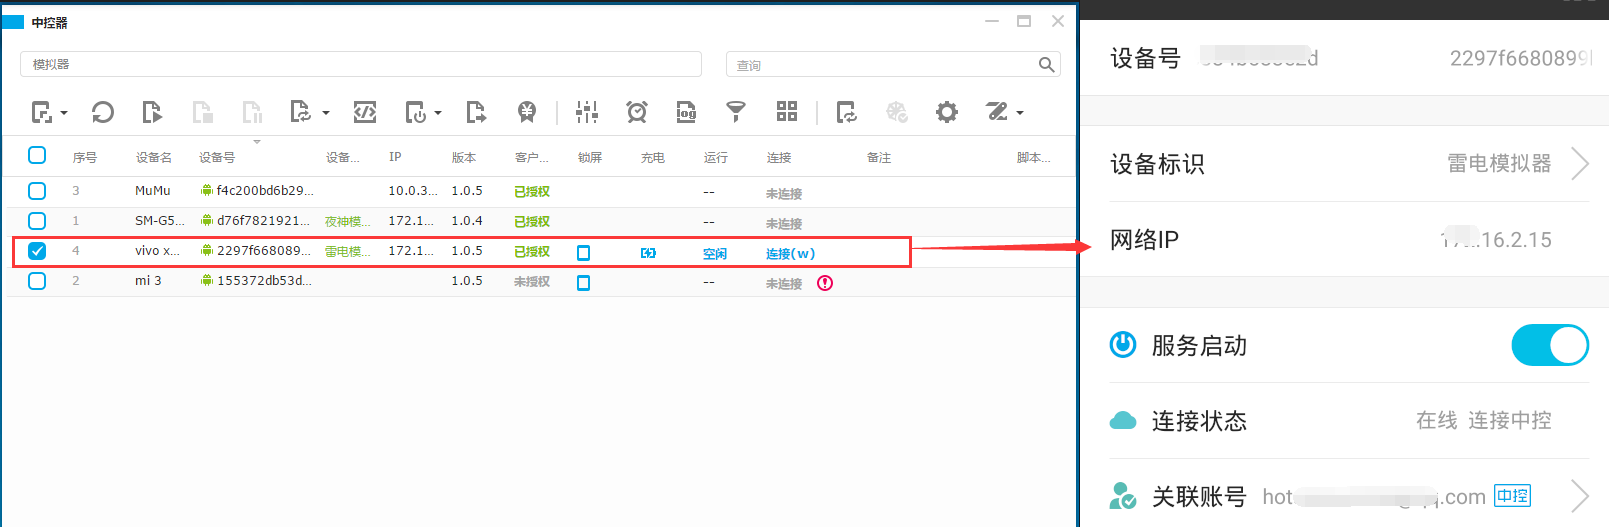Screen dimensions: 1609x527
Task: Open dropdown arrow beside edit pencil icon
Action: pos(1020,113)
